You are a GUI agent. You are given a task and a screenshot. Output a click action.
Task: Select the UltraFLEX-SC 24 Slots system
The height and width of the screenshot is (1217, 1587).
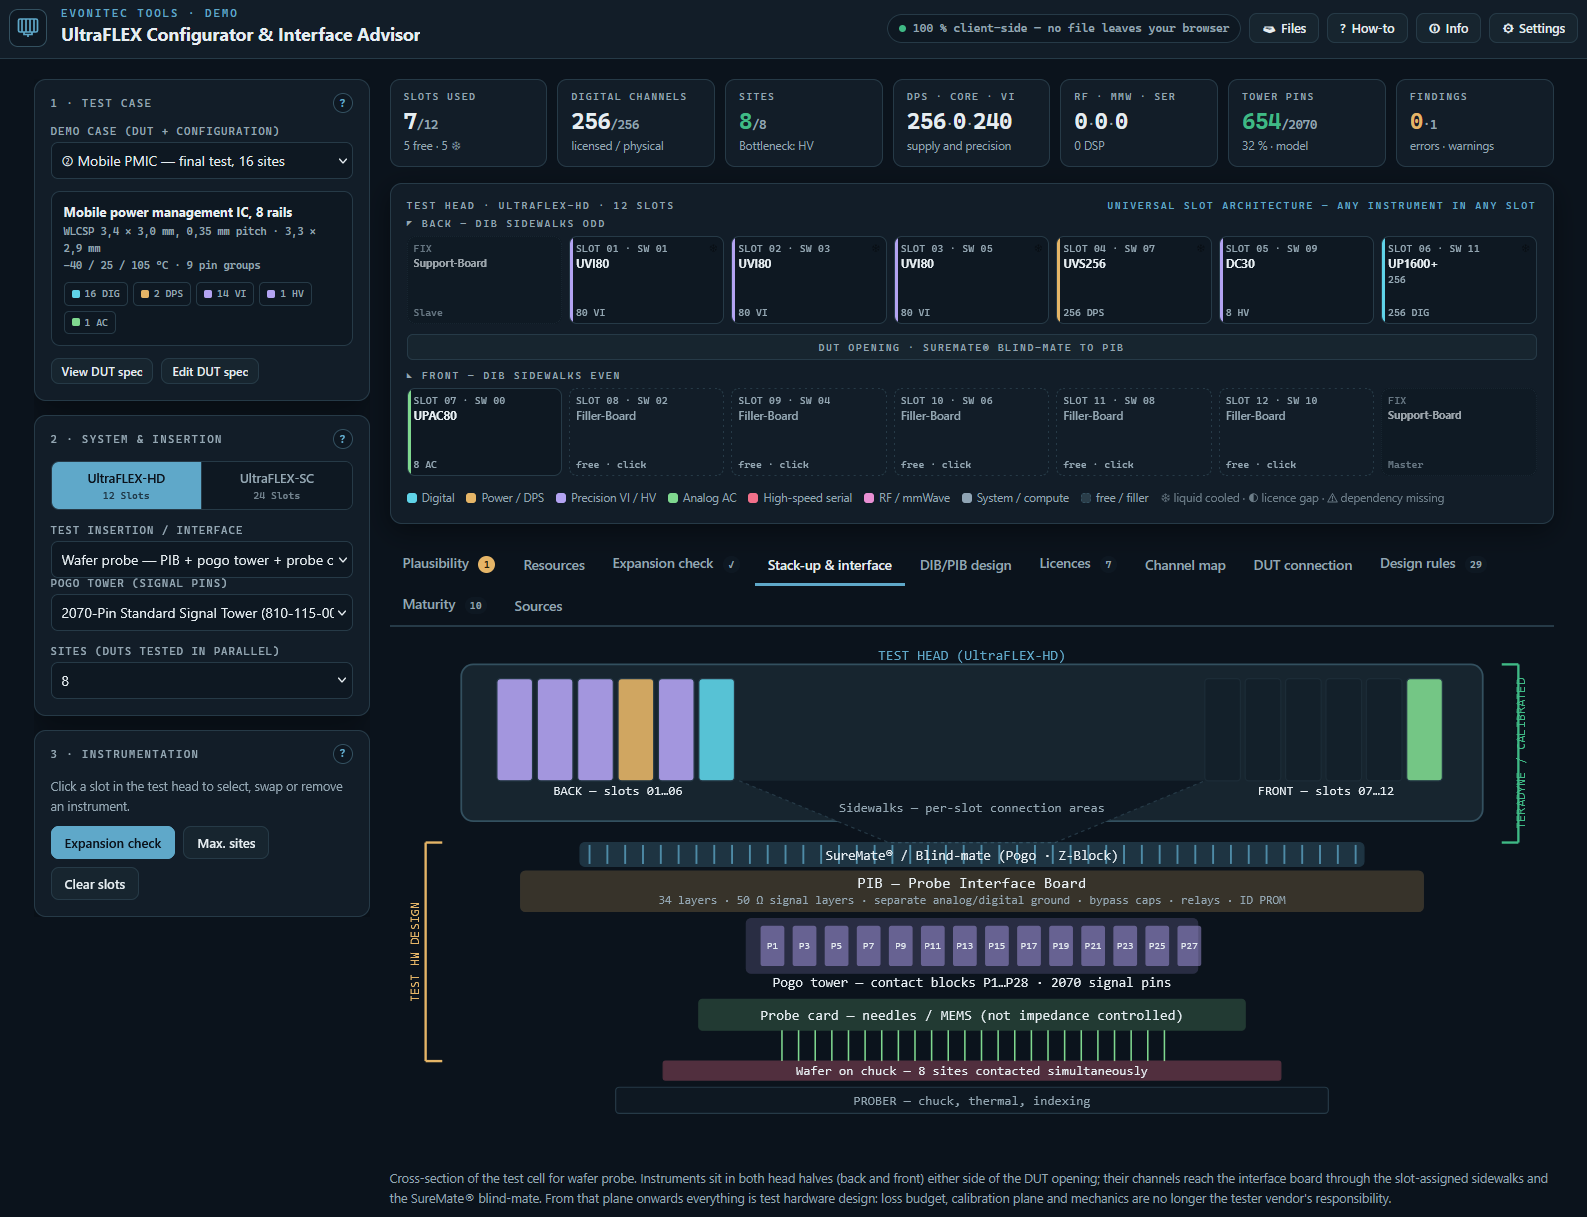click(277, 486)
